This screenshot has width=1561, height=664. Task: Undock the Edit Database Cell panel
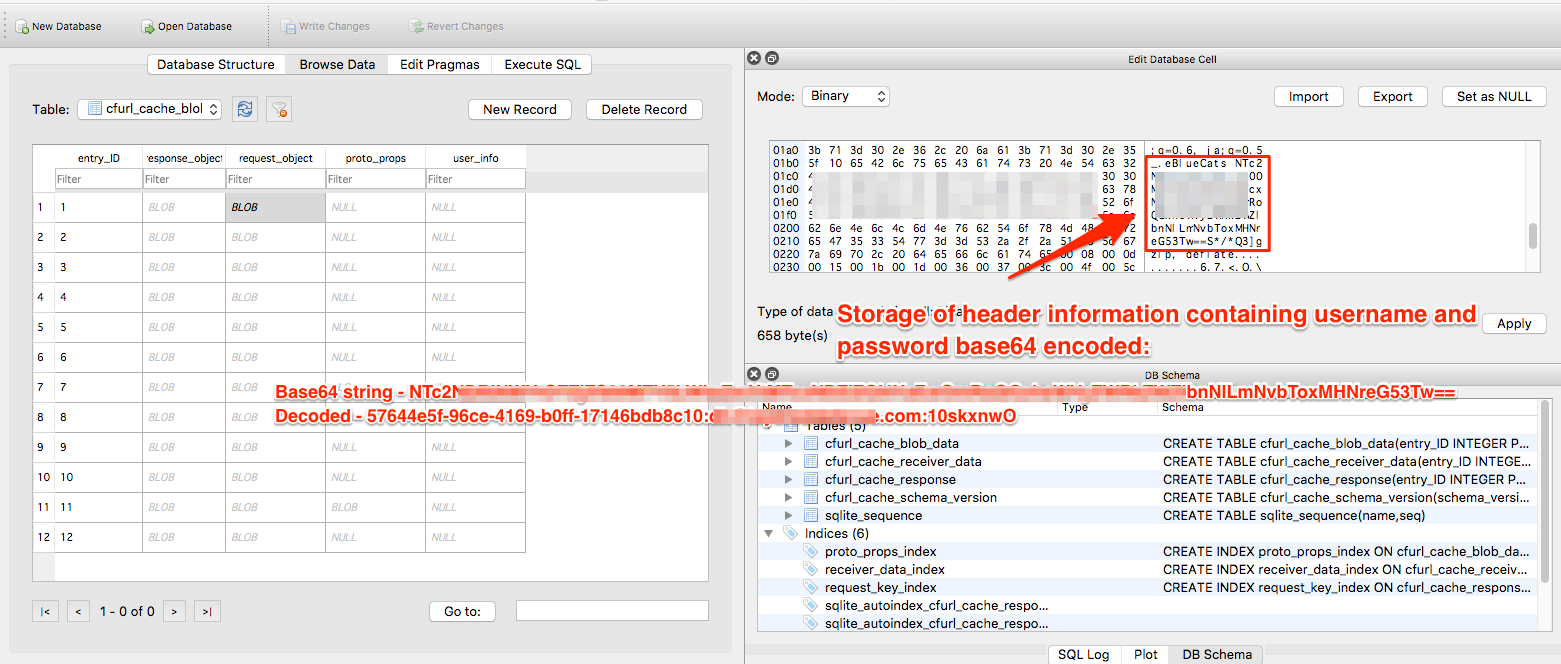772,59
